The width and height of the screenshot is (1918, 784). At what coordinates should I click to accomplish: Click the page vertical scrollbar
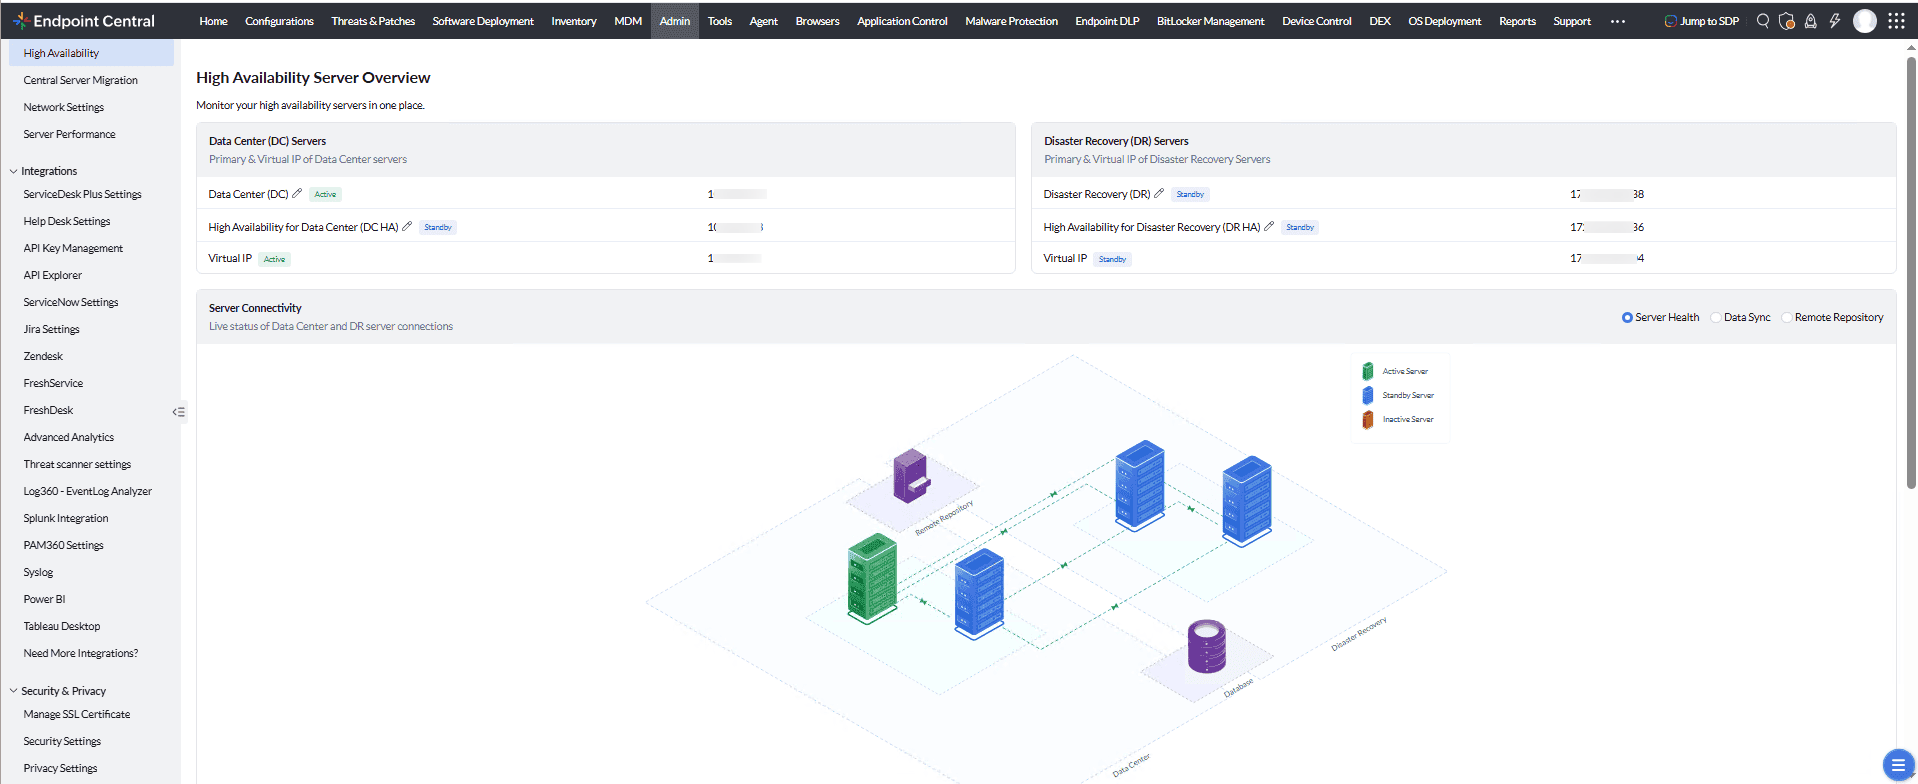coord(1911,272)
